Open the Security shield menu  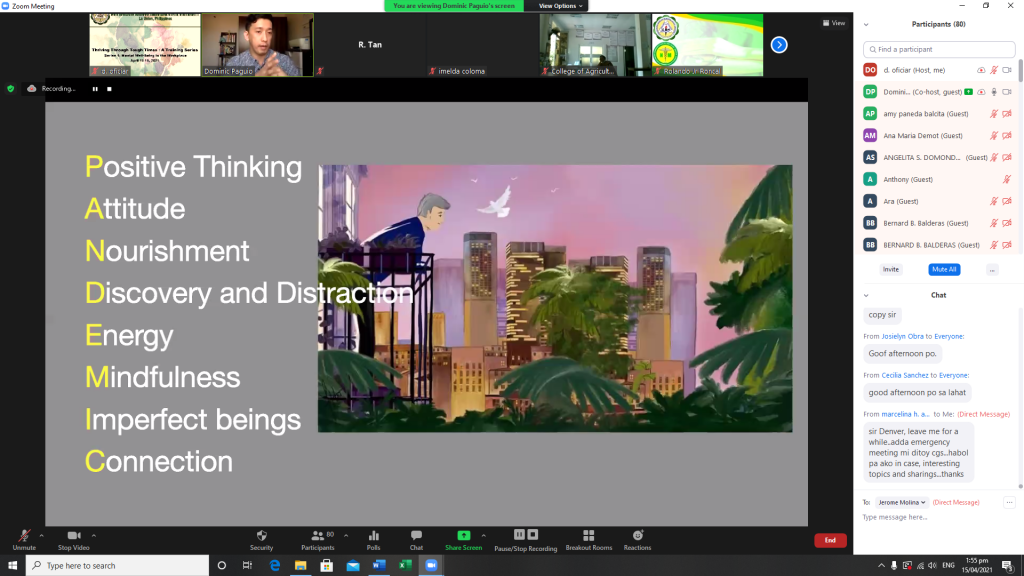(x=261, y=539)
